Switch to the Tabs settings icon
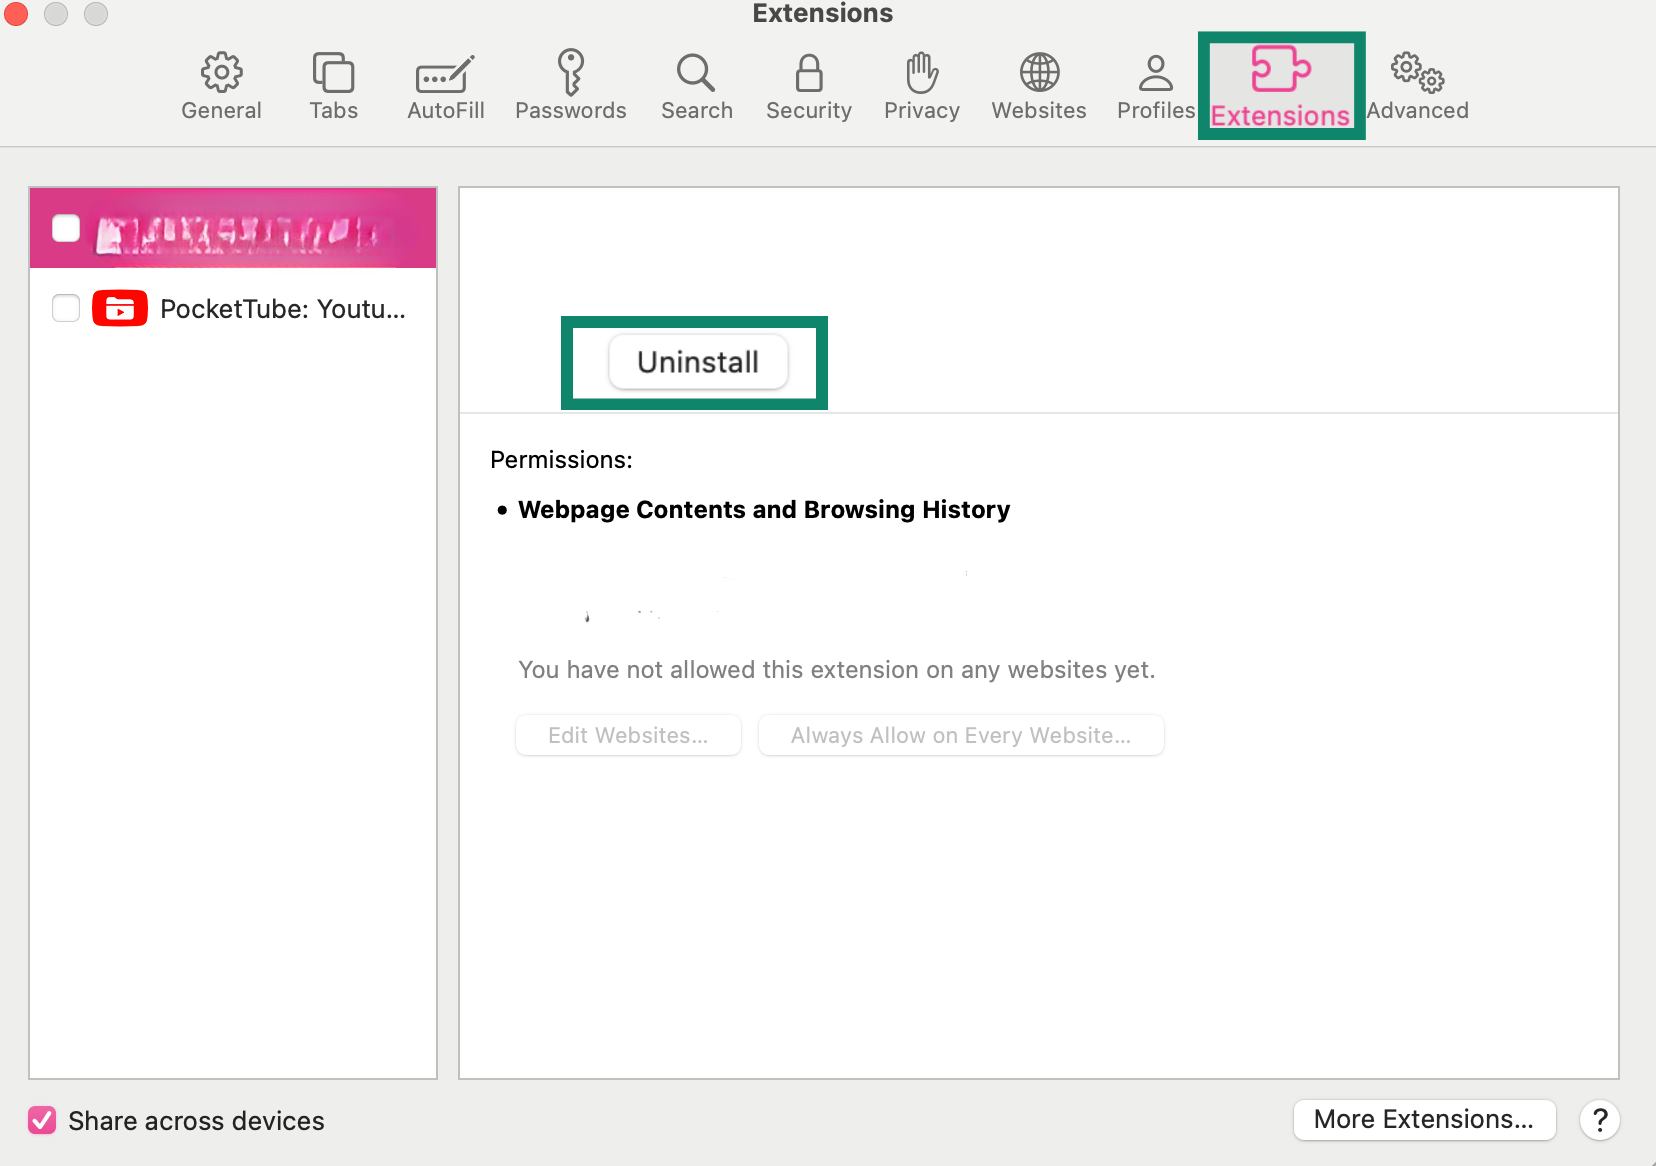This screenshot has height=1166, width=1656. (332, 85)
